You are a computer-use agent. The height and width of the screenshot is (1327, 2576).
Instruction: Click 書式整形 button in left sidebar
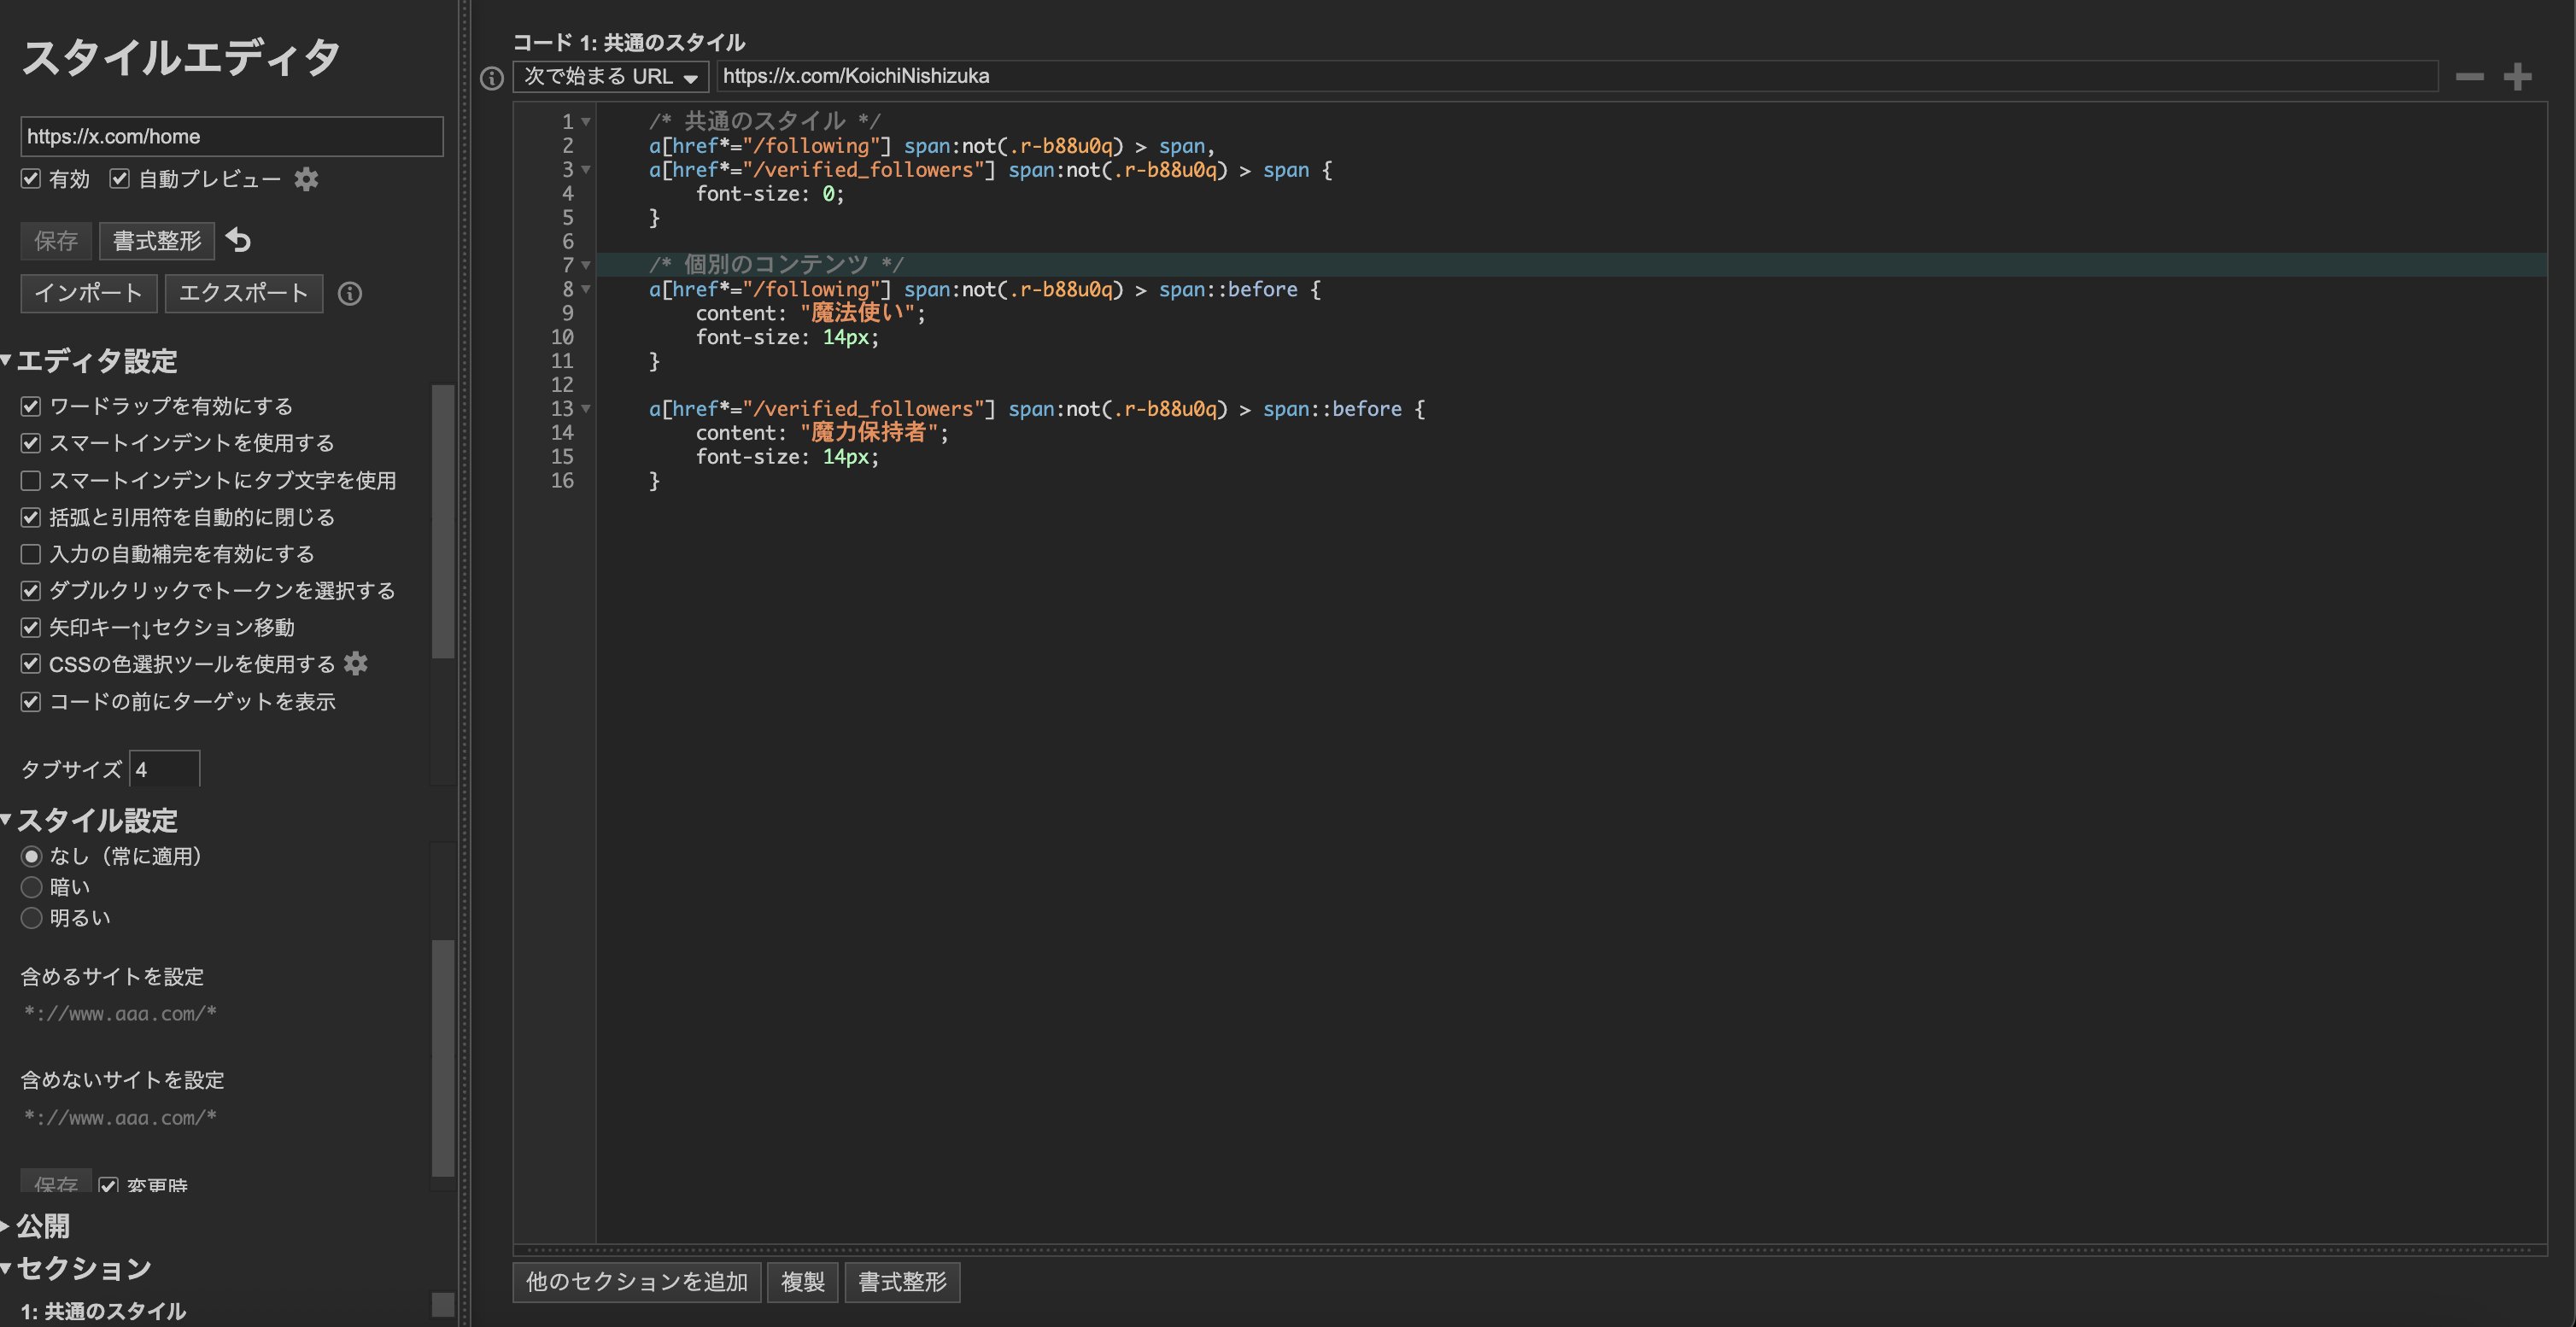pyautogui.click(x=157, y=241)
